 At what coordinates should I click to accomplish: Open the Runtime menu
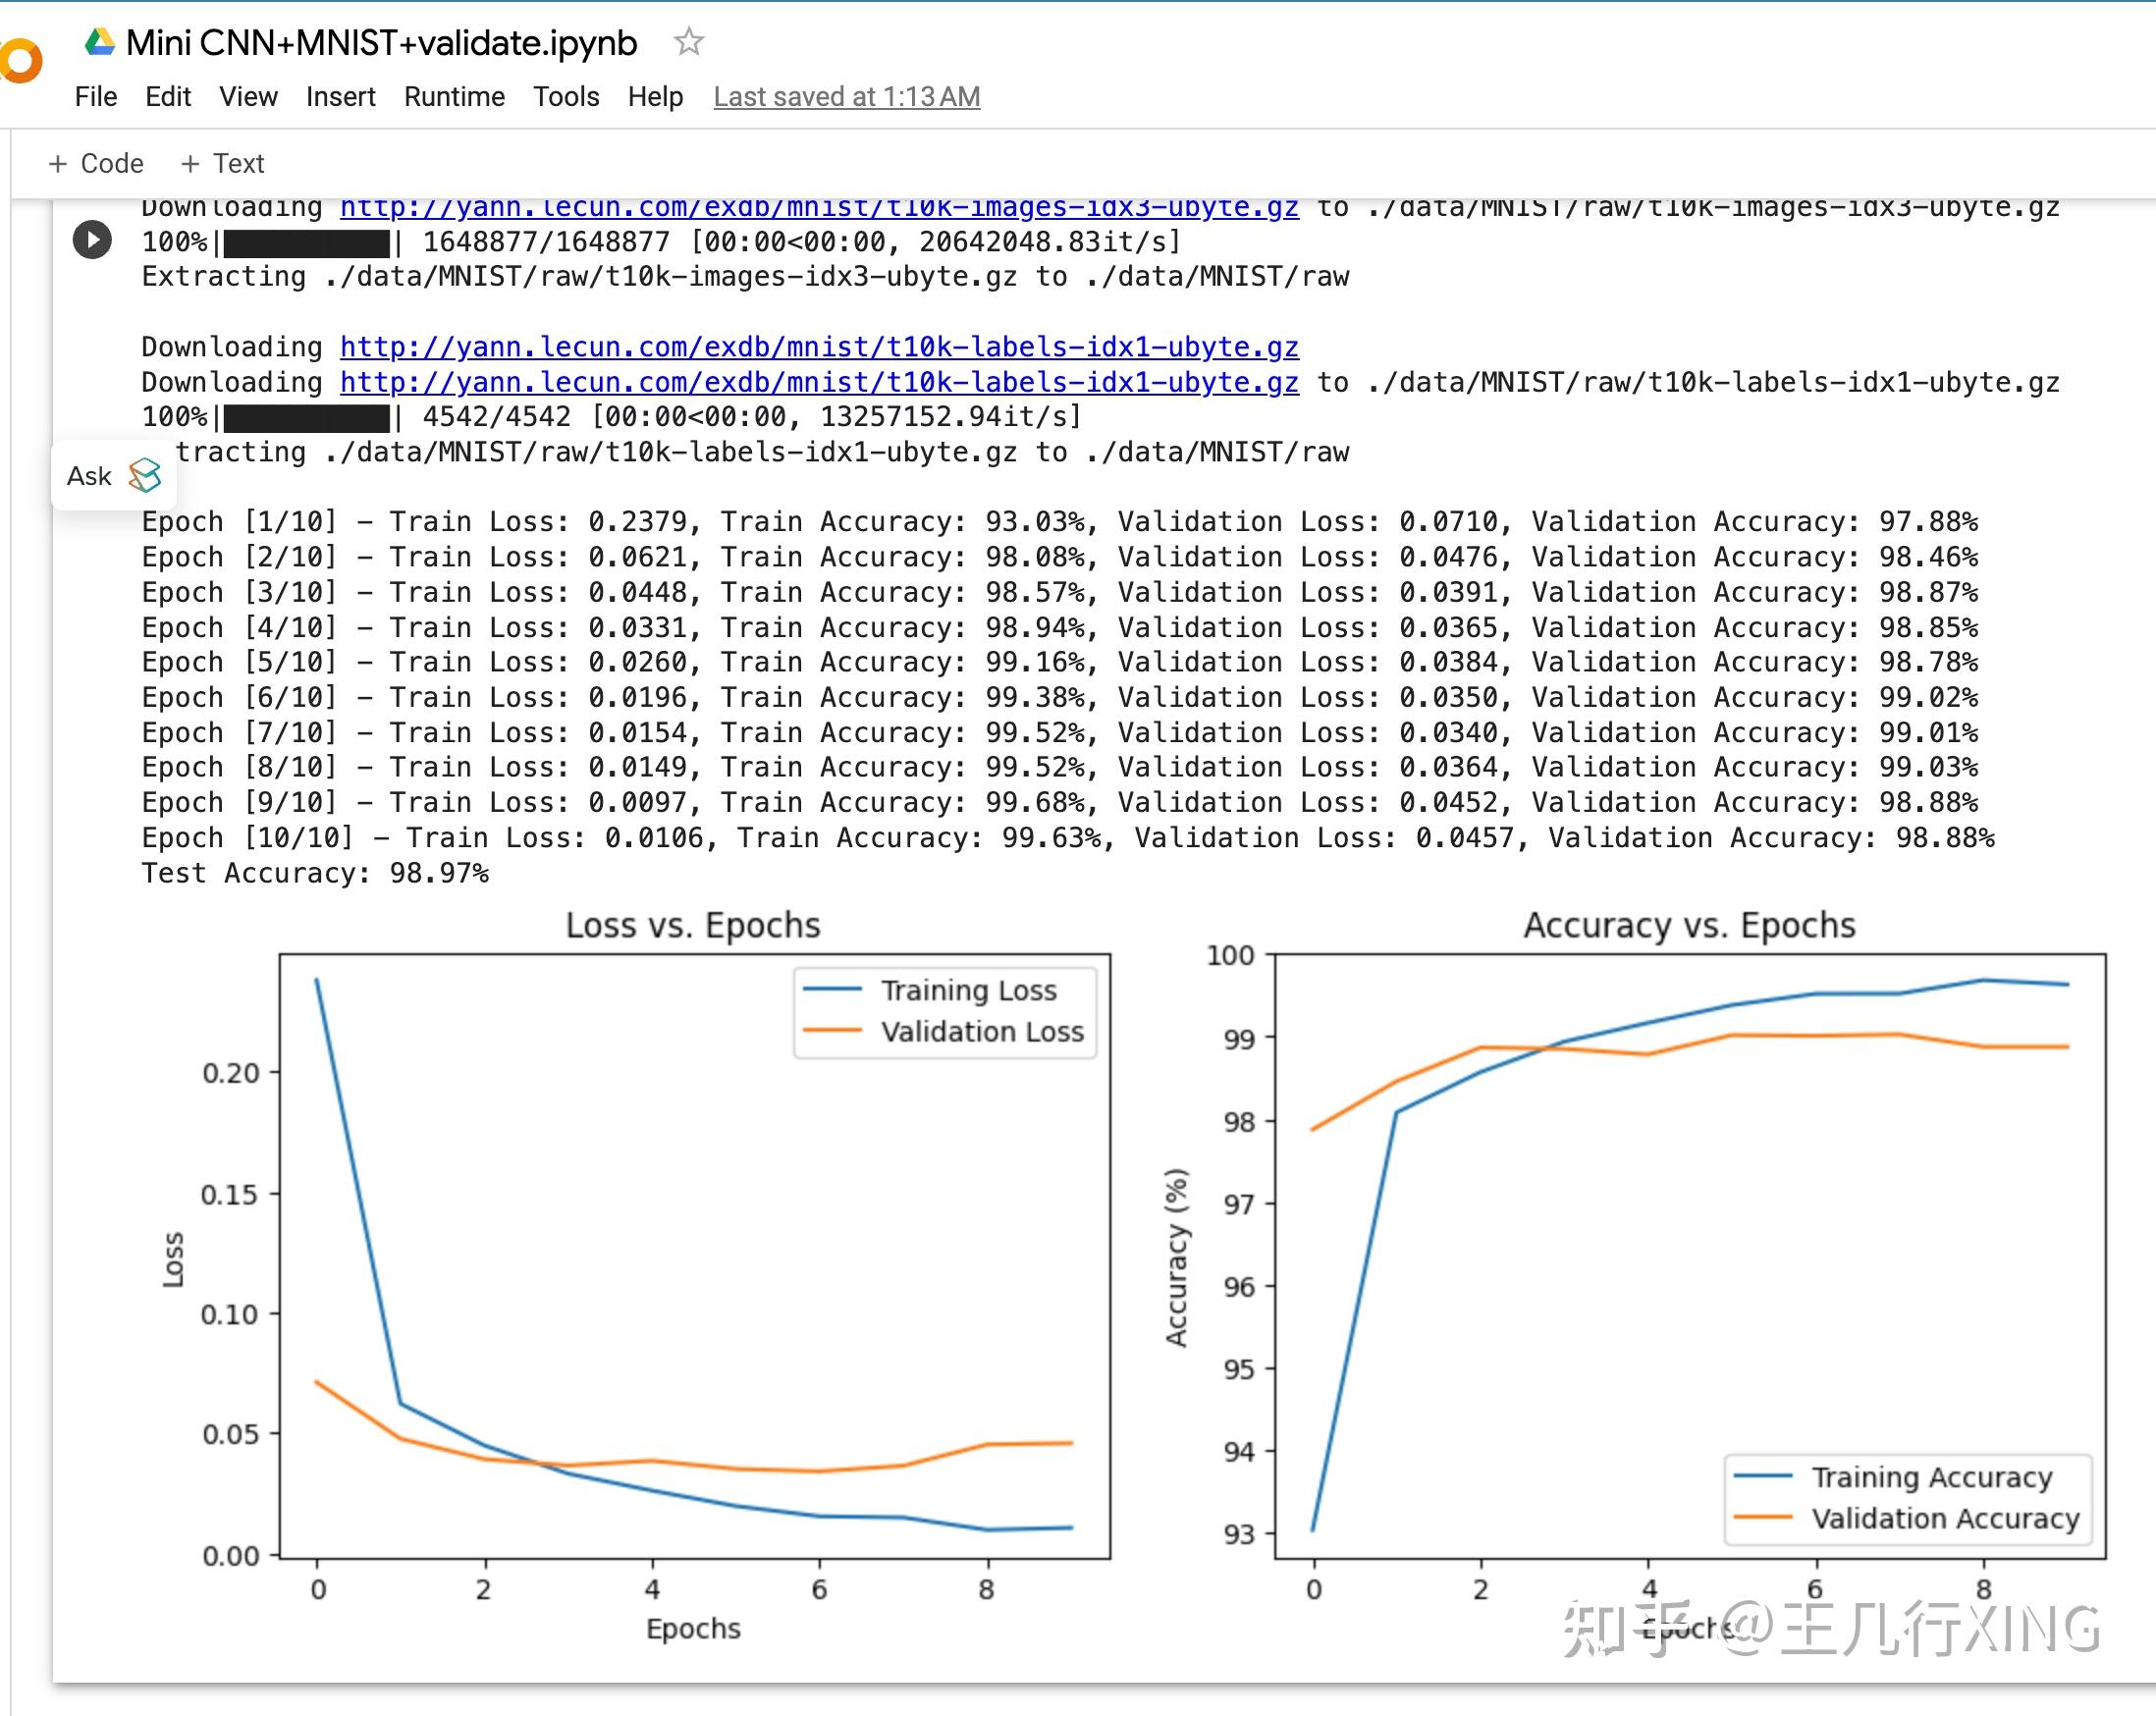[454, 97]
